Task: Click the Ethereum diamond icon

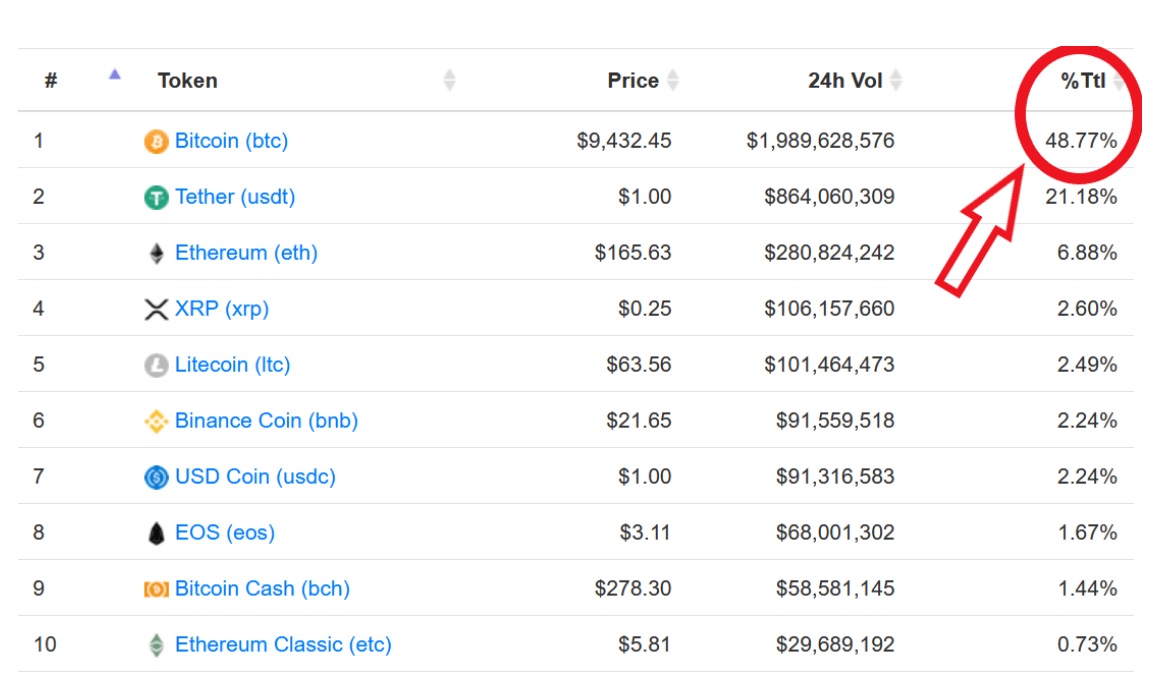Action: [x=156, y=254]
